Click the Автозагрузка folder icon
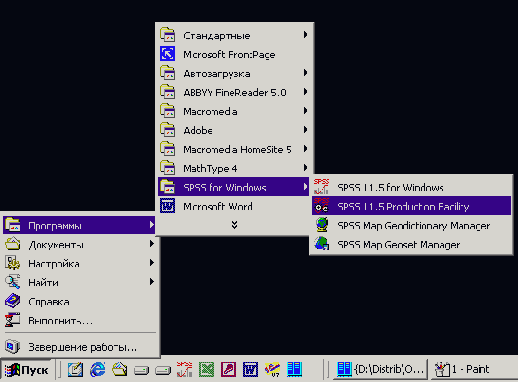This screenshot has height=382, width=518. pos(167,73)
